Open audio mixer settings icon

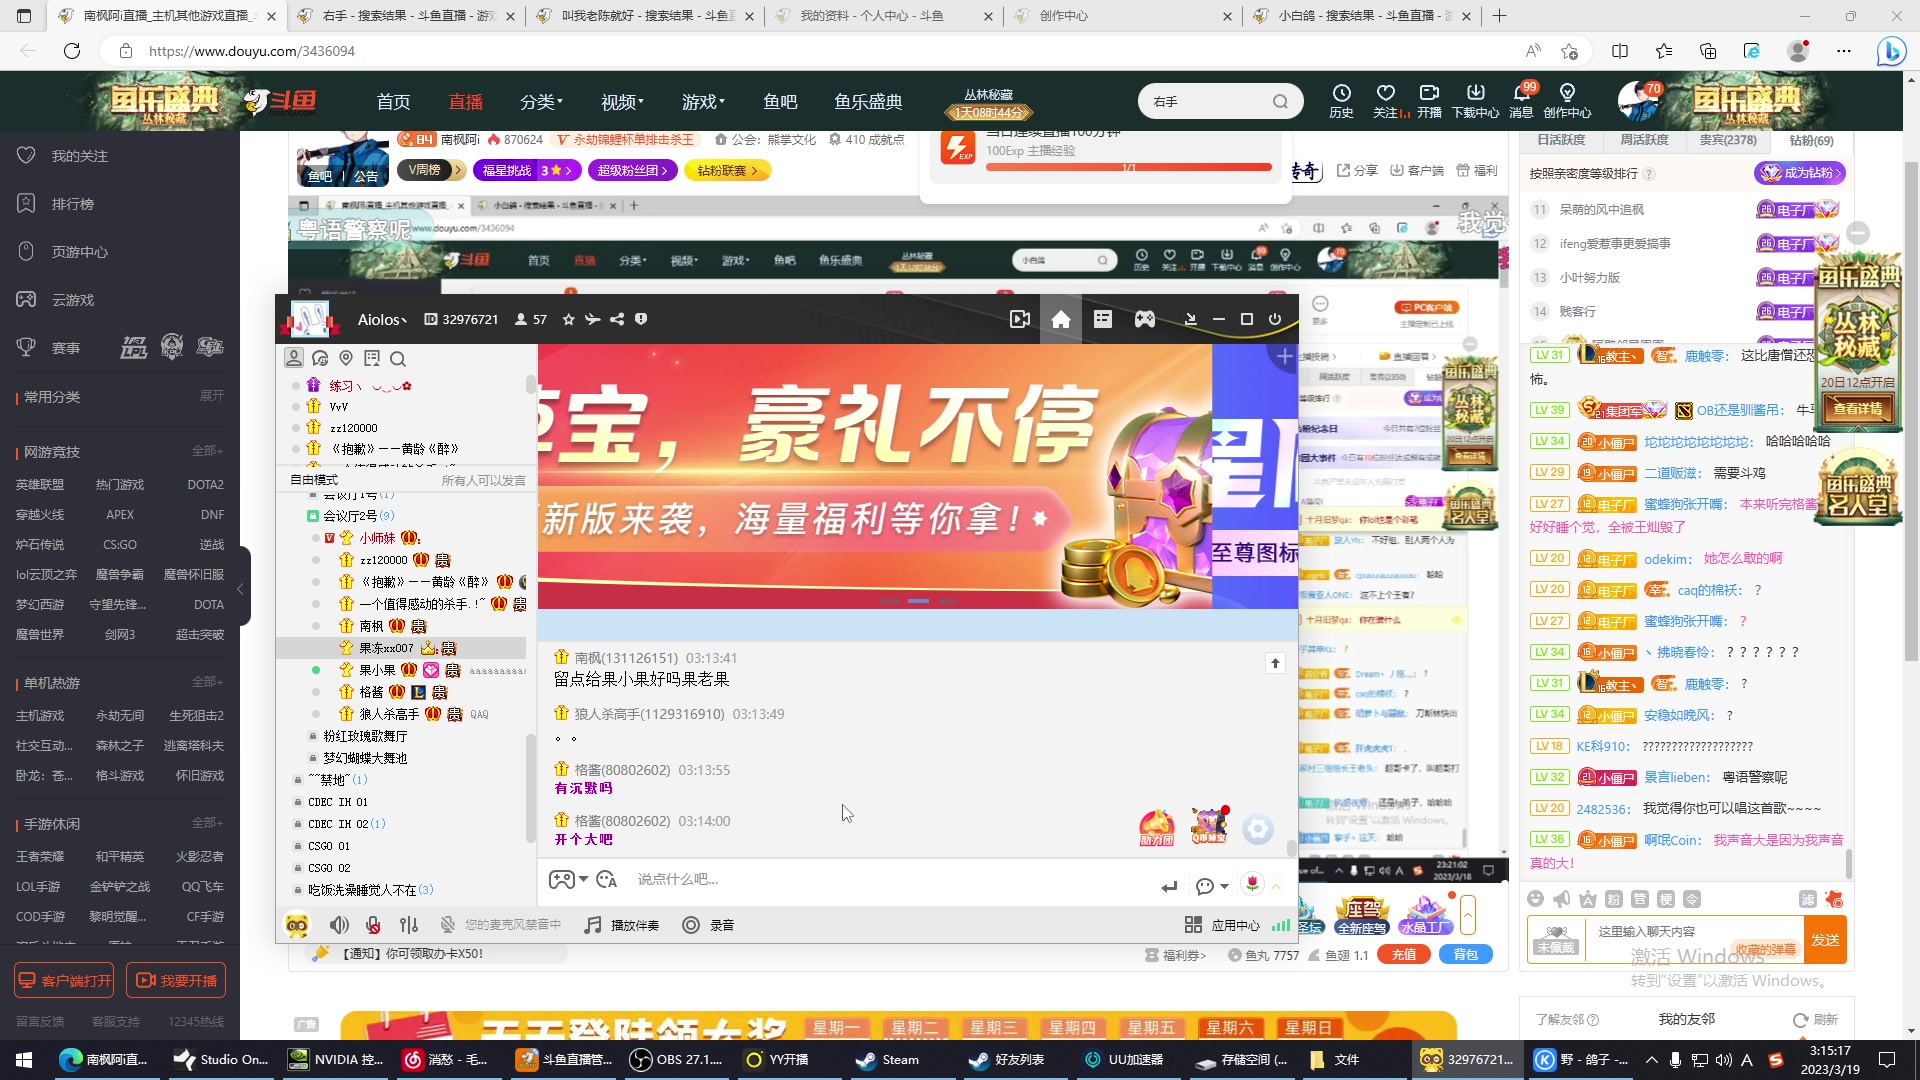(x=408, y=925)
